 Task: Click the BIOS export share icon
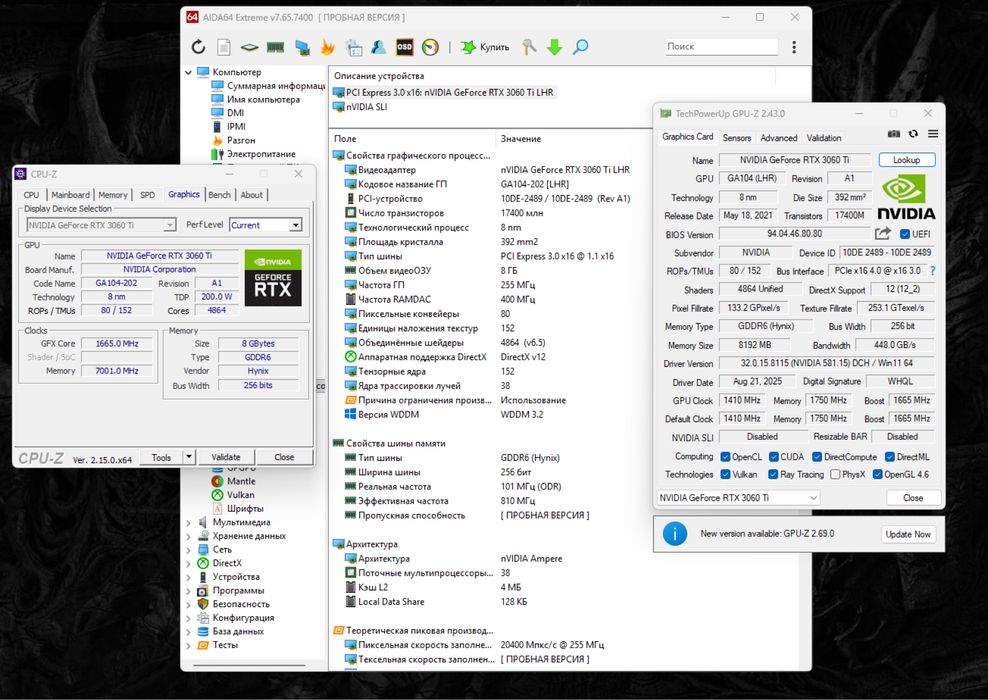tap(883, 234)
